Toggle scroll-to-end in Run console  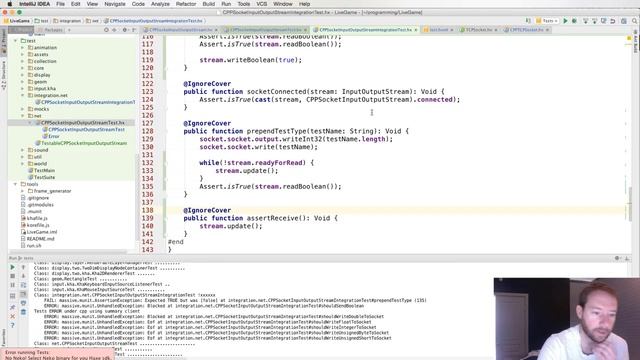[23, 294]
